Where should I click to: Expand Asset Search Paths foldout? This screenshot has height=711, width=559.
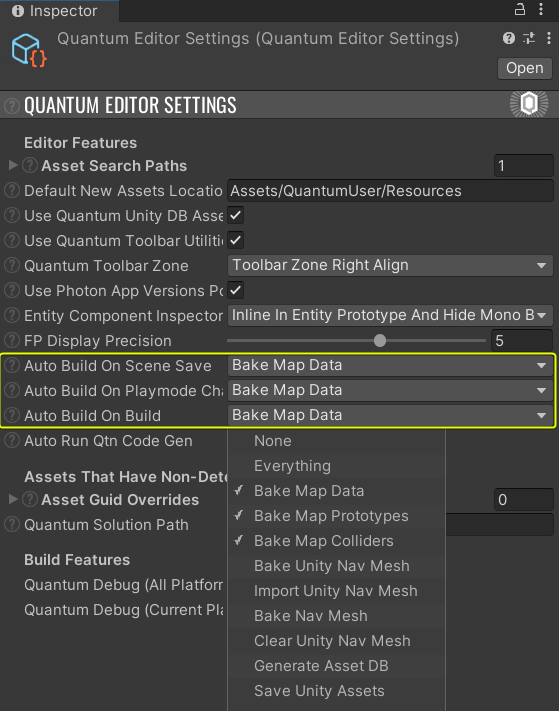click(13, 166)
